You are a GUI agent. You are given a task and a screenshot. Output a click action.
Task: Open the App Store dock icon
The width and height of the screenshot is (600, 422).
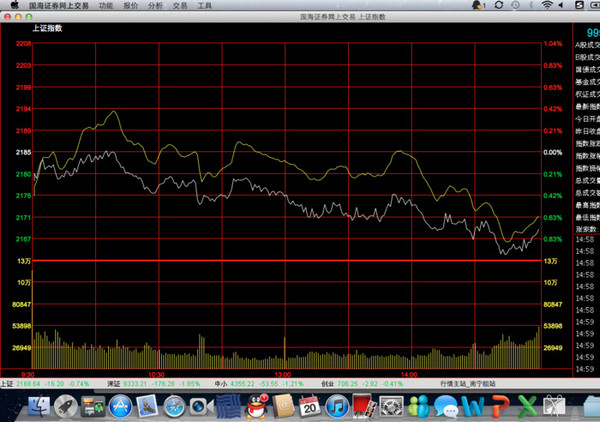[120, 407]
